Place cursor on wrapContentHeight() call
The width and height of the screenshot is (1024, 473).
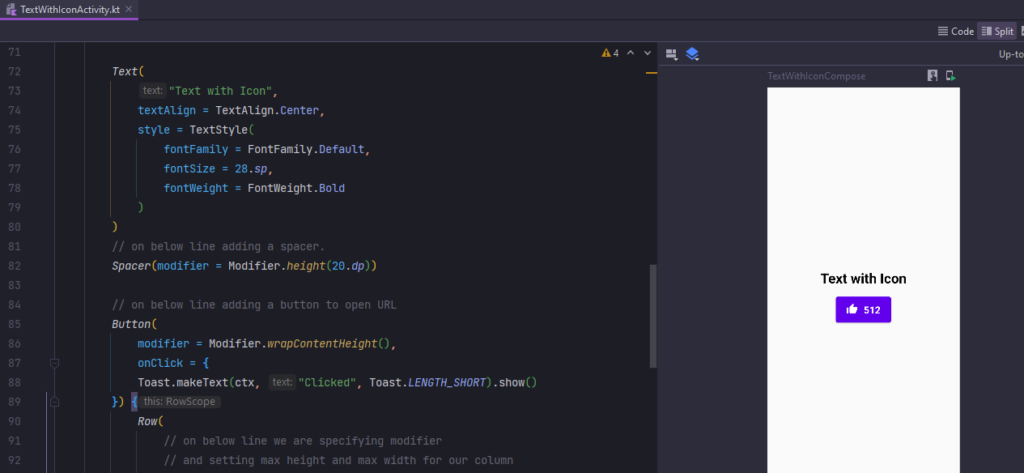click(x=328, y=344)
